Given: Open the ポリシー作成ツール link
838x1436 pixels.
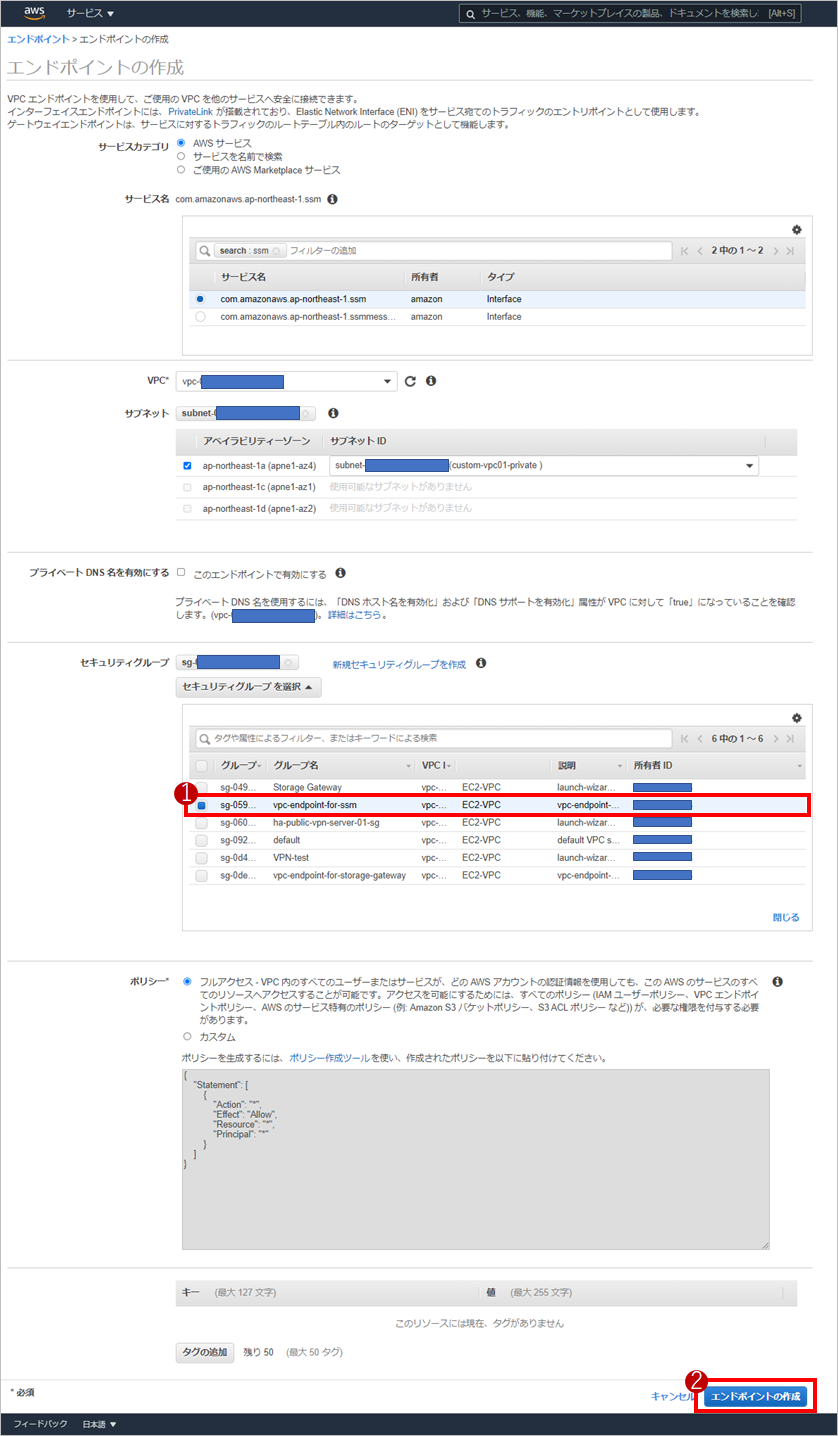Looking at the screenshot, I should point(330,1057).
